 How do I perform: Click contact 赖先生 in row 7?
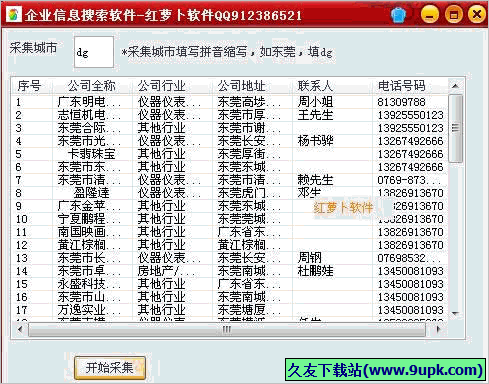tap(315, 180)
